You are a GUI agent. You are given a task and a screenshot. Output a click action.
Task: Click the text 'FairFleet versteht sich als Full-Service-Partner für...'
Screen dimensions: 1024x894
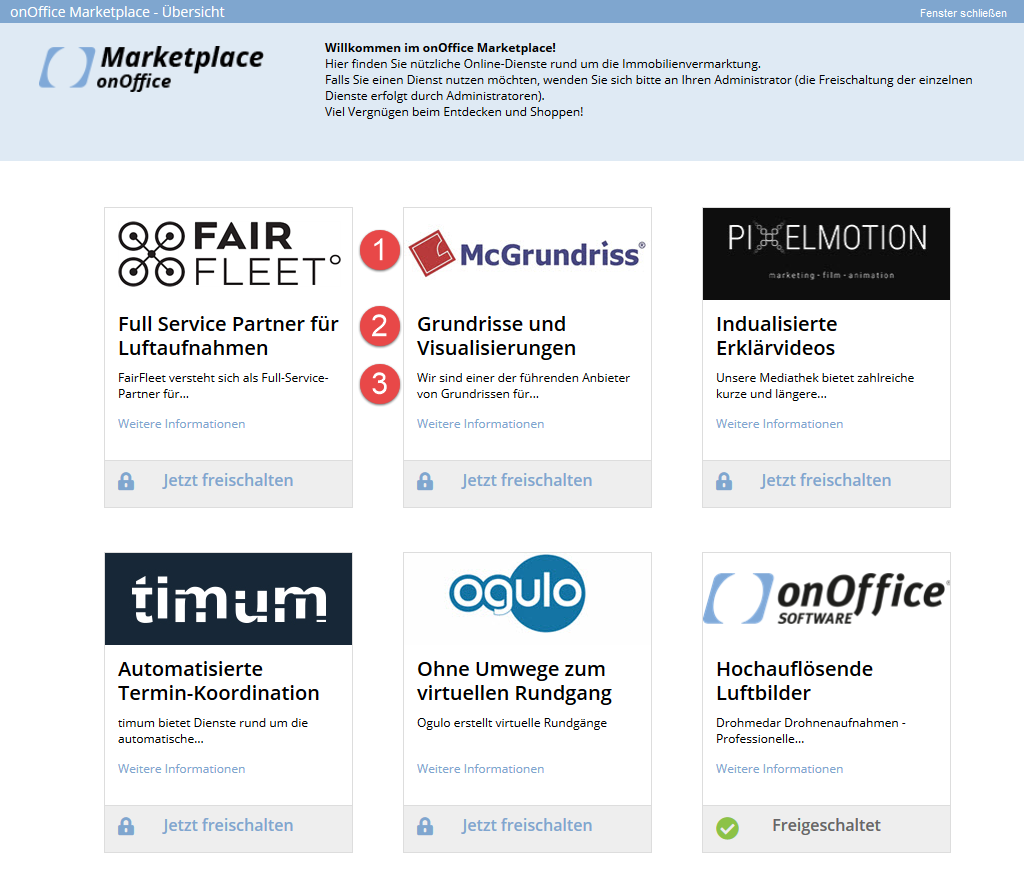pyautogui.click(x=223, y=386)
